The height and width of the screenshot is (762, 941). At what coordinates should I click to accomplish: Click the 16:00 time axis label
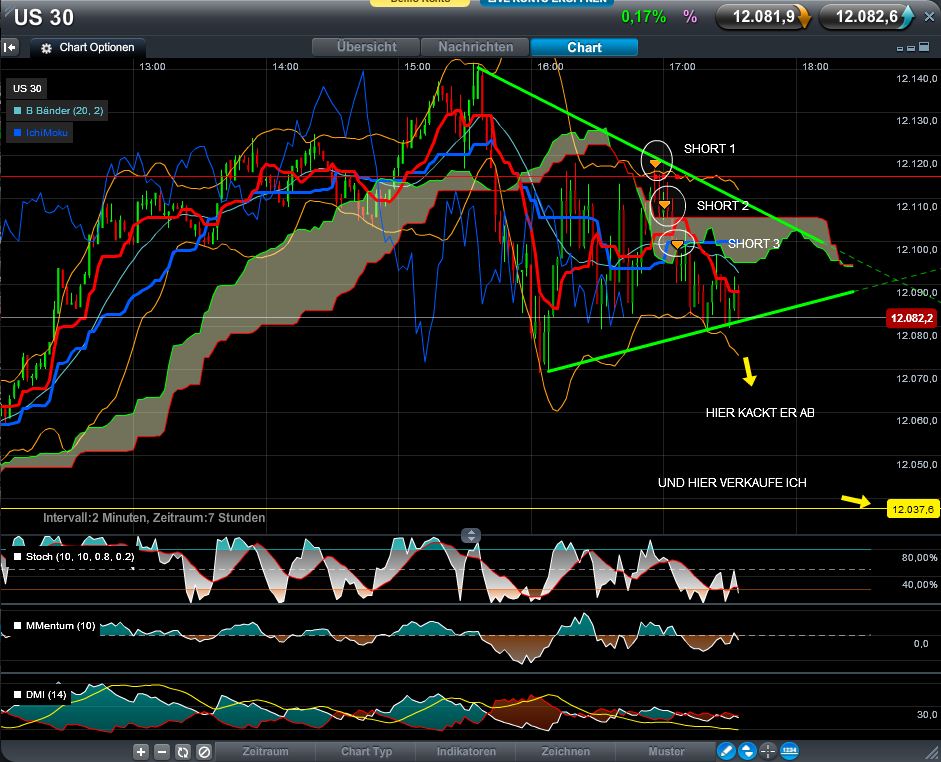pos(550,67)
